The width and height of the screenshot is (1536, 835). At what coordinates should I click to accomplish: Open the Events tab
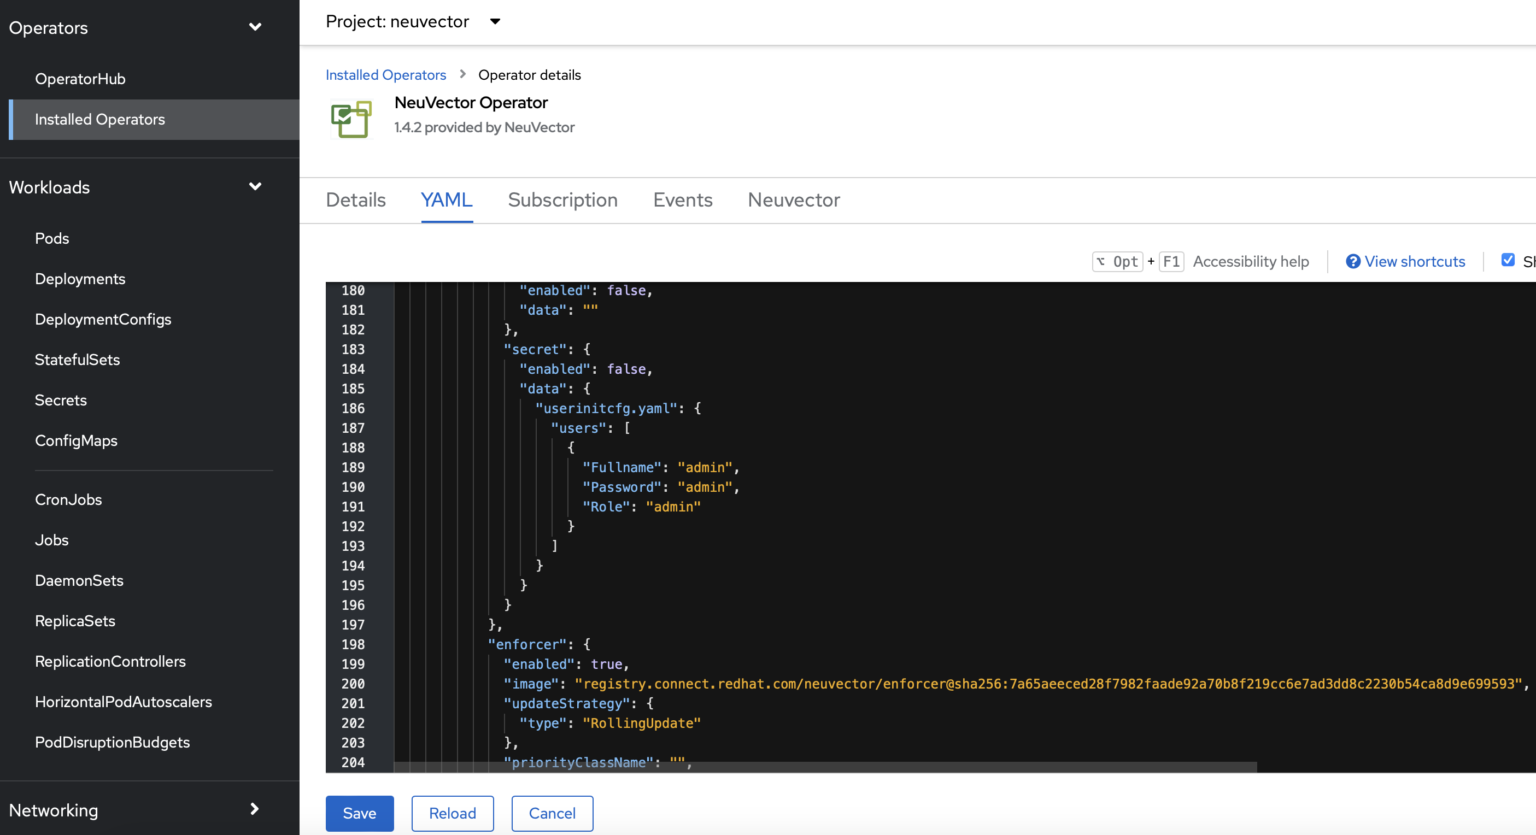pyautogui.click(x=683, y=200)
